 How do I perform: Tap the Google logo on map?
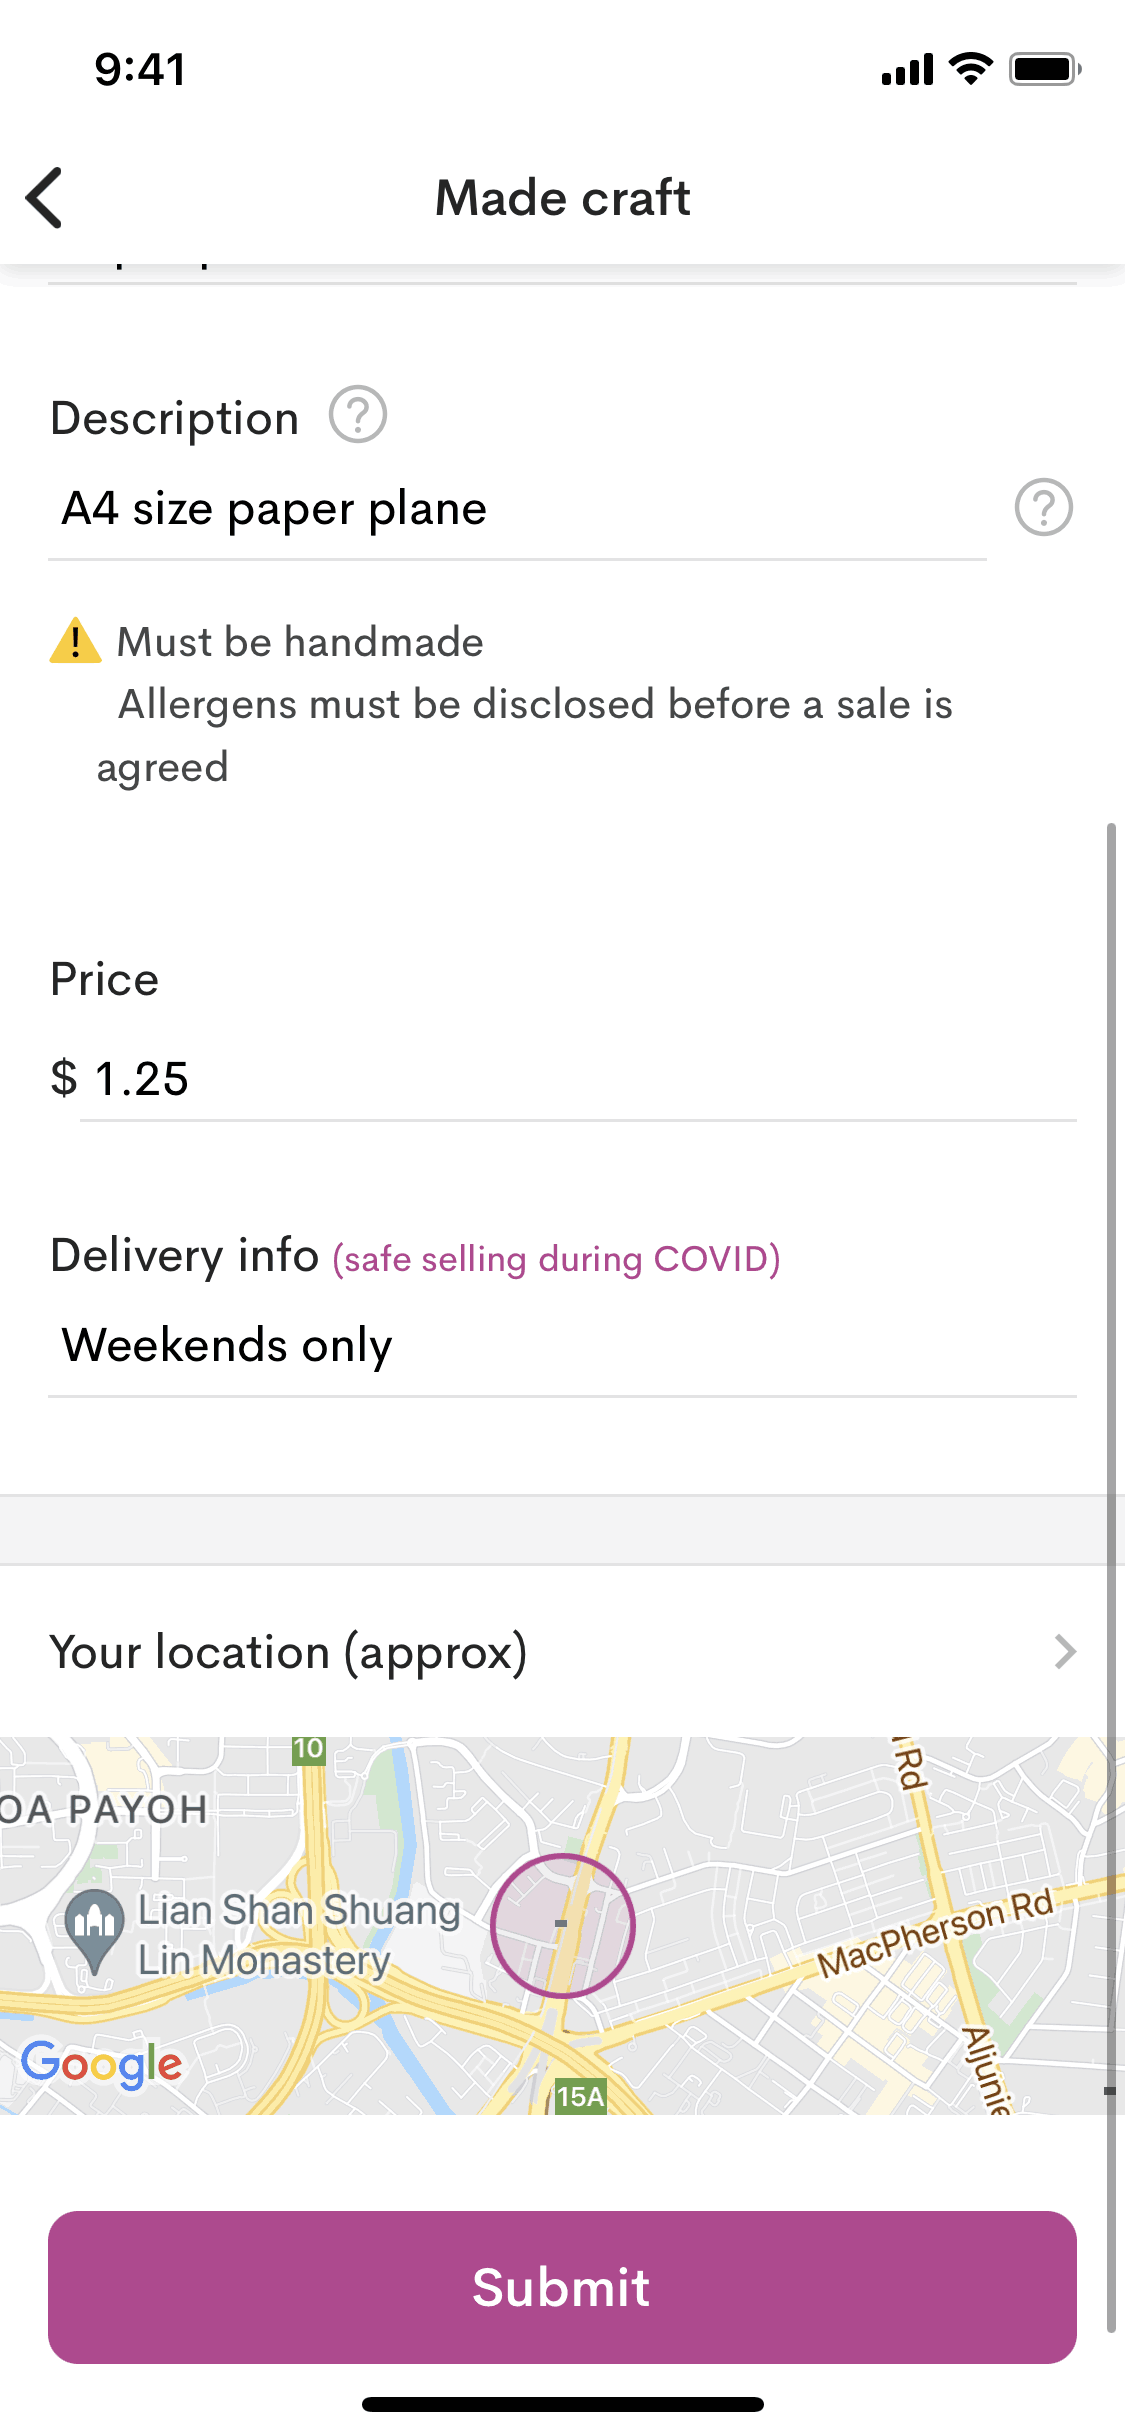102,2062
